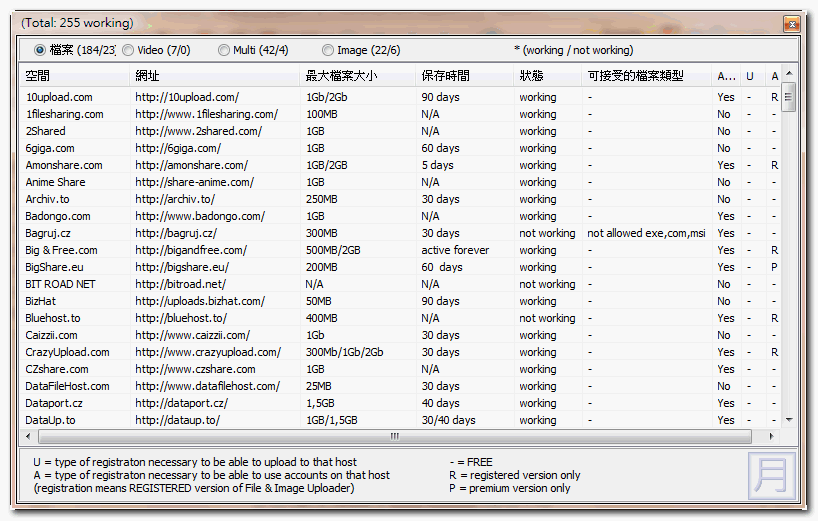Select the BIT ROAD NET host entry
The height and width of the screenshot is (521, 818).
[60, 284]
